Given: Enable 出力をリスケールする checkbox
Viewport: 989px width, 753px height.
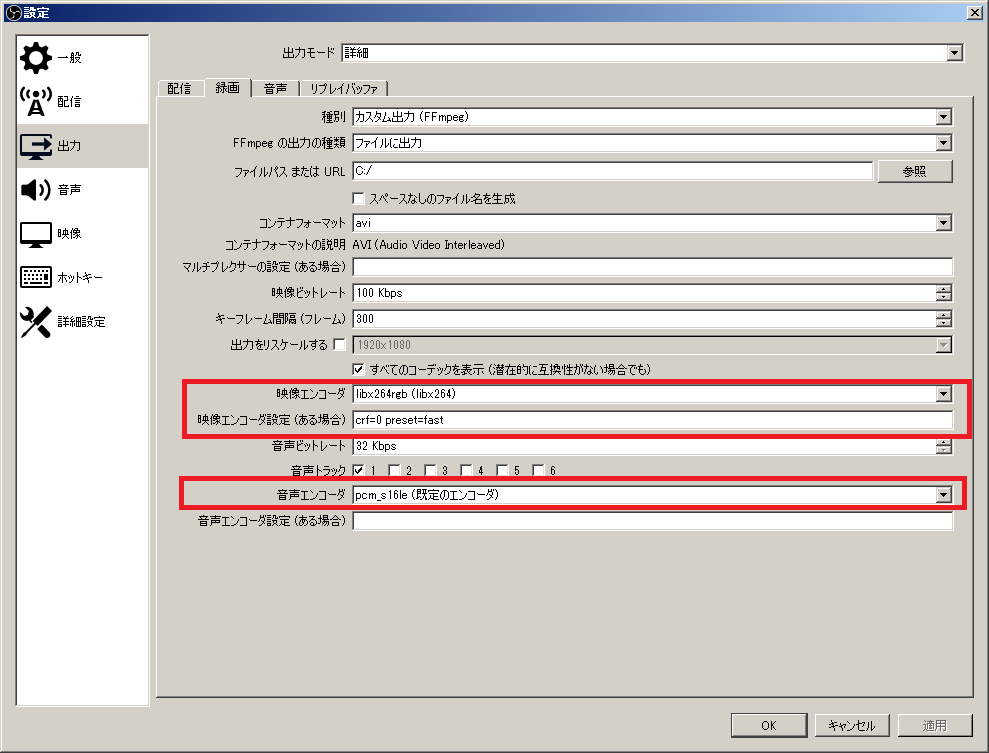Looking at the screenshot, I should (339, 345).
